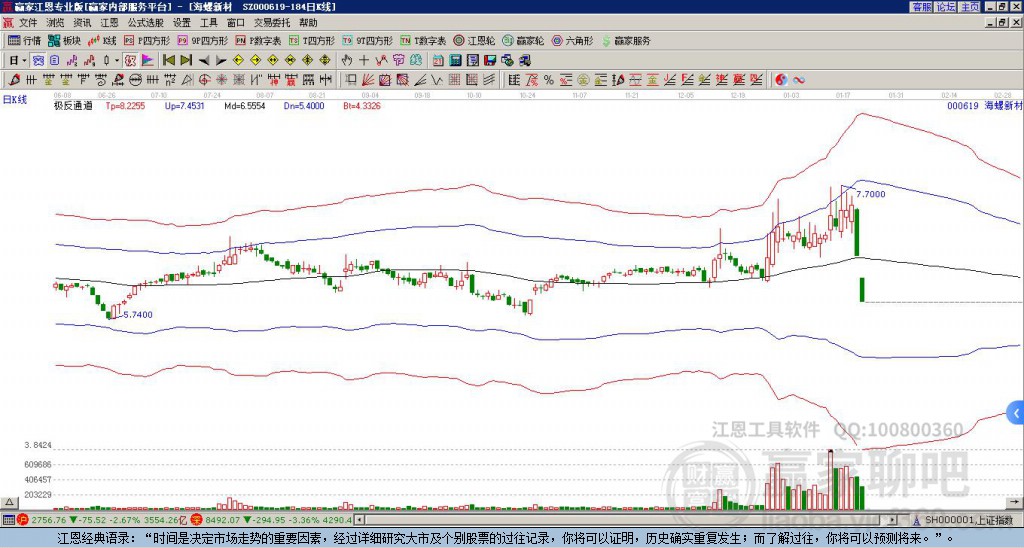Open the 江恩轮 tool
1024x548 pixels.
click(474, 40)
